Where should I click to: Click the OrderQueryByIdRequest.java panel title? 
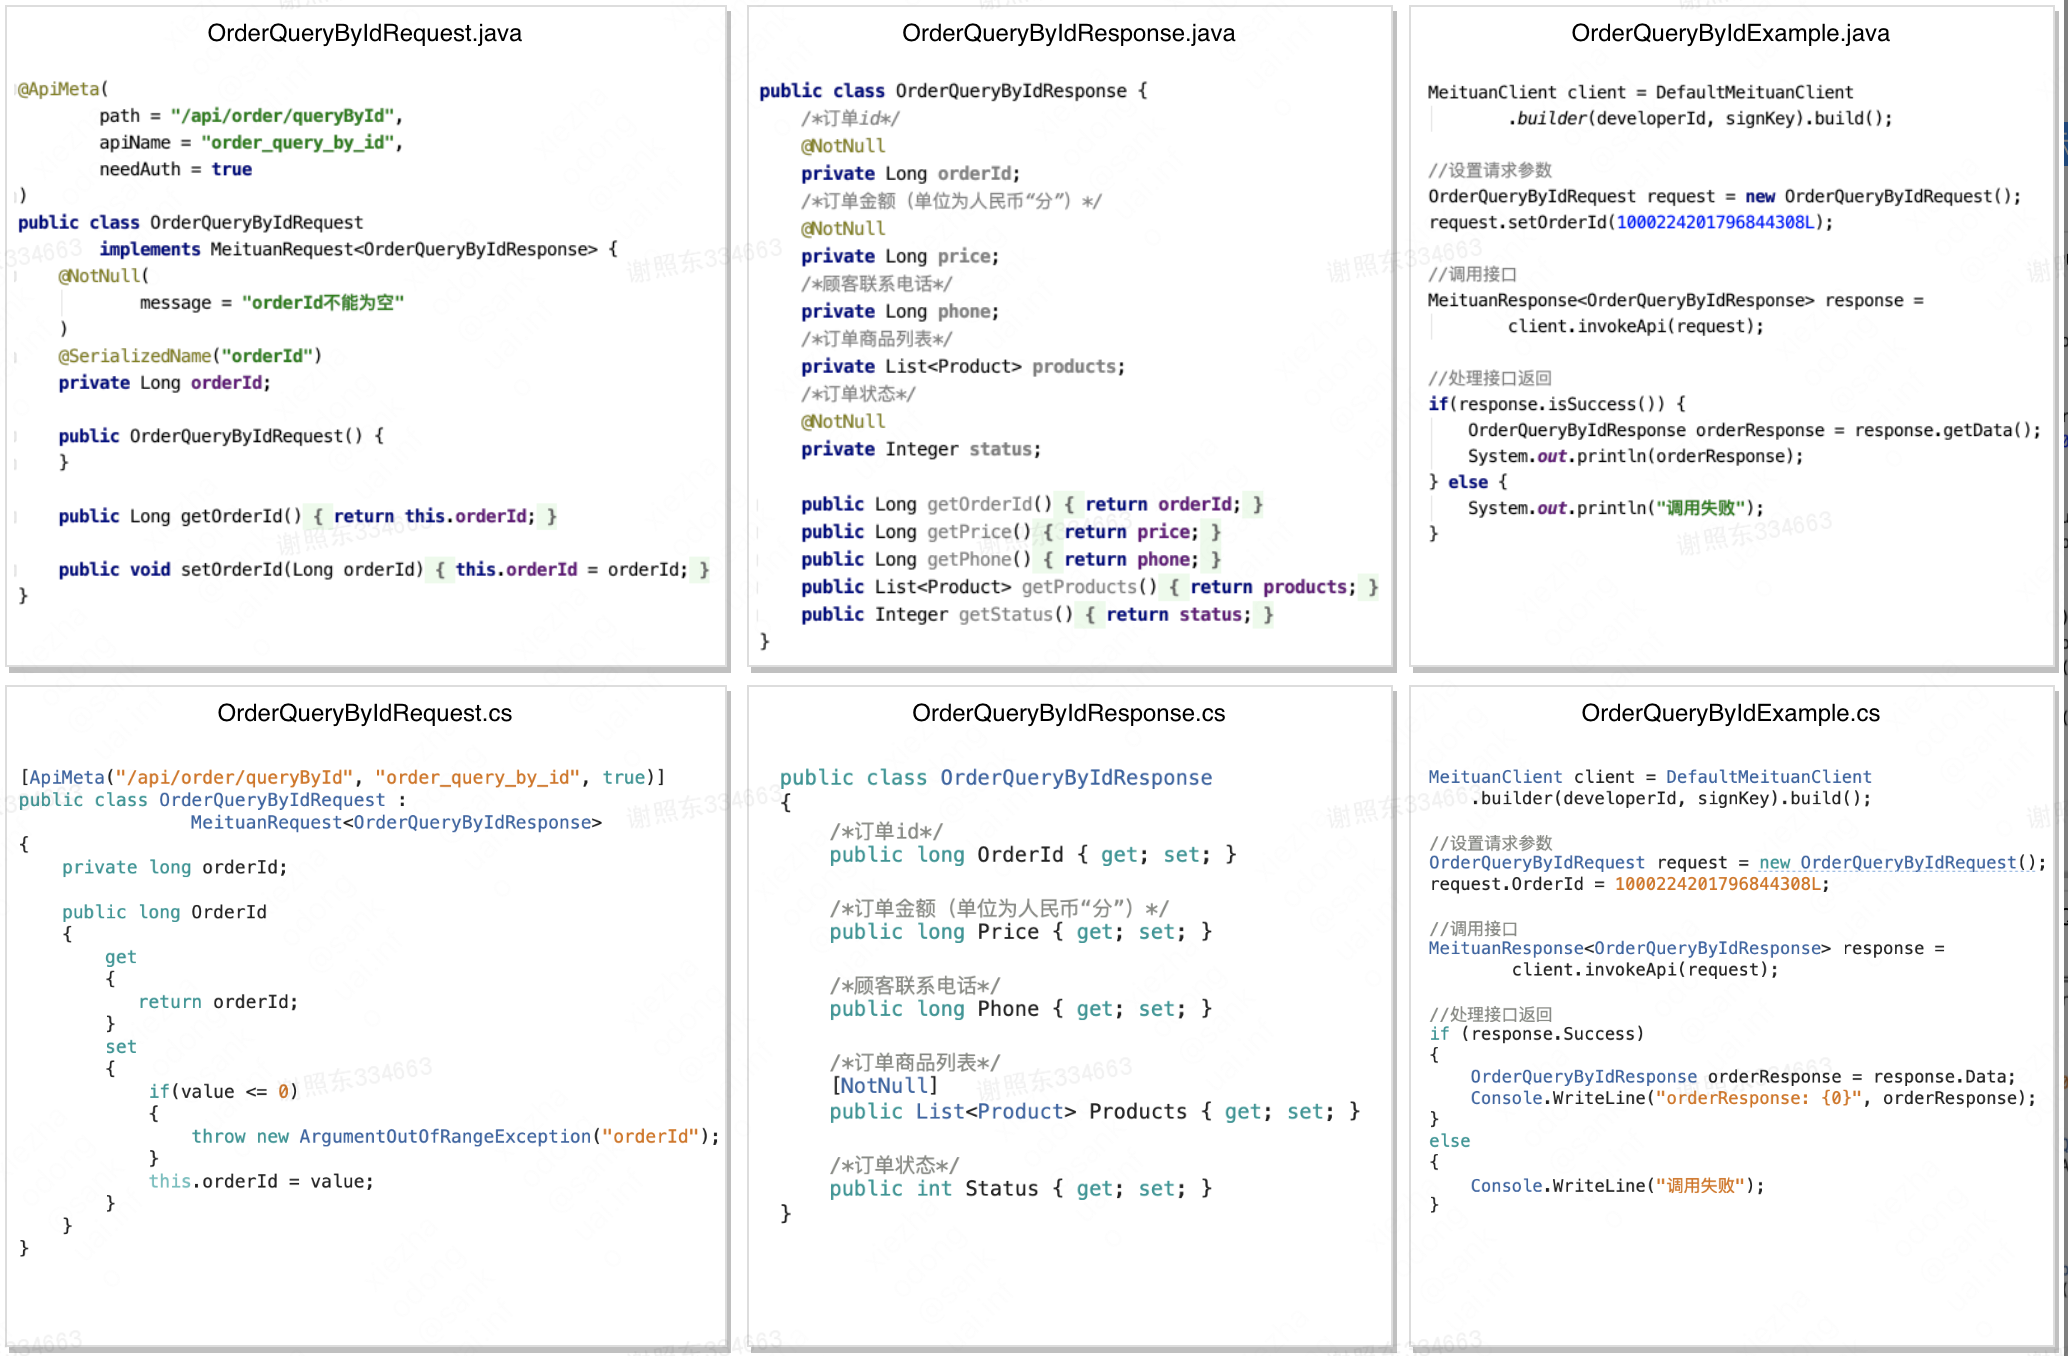[364, 33]
